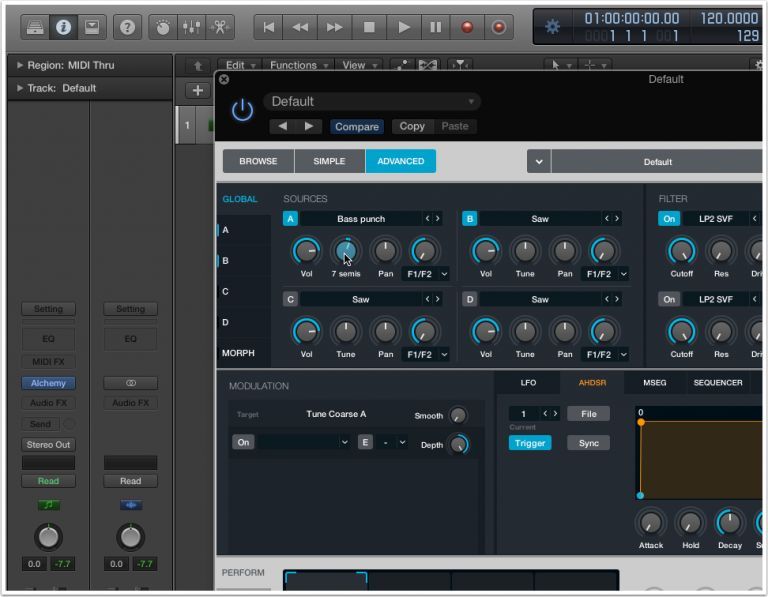Open the Functions menu
768x597 pixels.
click(298, 65)
